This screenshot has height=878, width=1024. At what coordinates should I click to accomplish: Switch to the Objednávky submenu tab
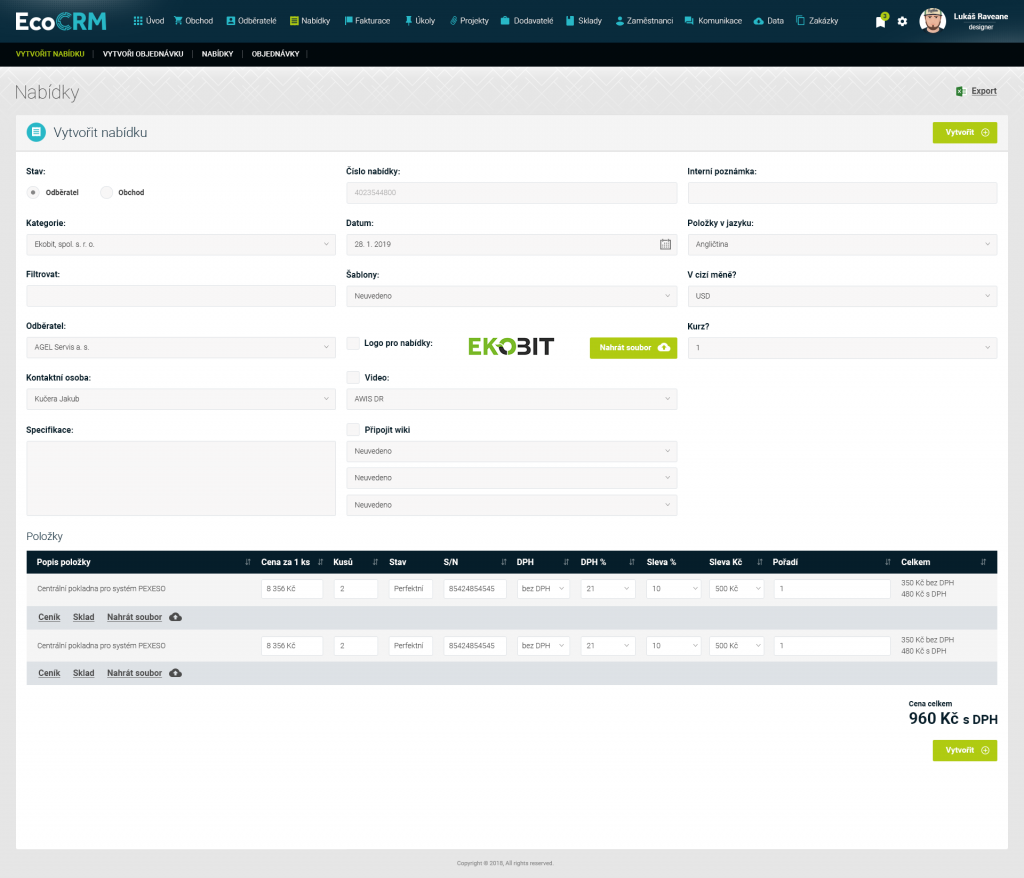(275, 54)
